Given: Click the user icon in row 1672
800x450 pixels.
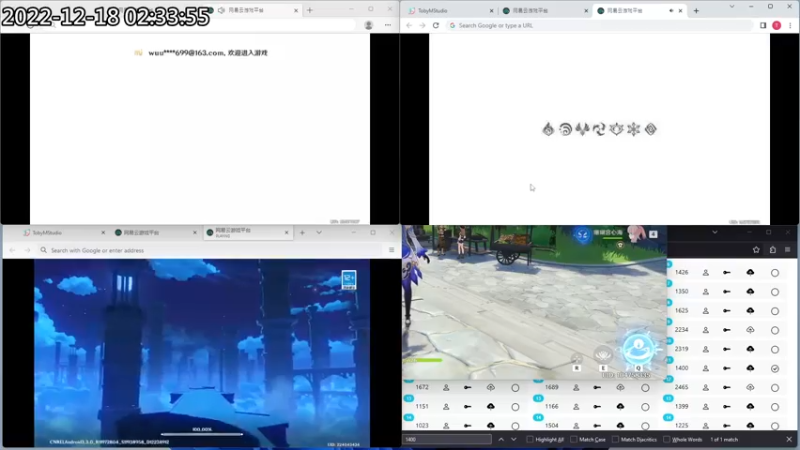Looking at the screenshot, I should tap(446, 387).
